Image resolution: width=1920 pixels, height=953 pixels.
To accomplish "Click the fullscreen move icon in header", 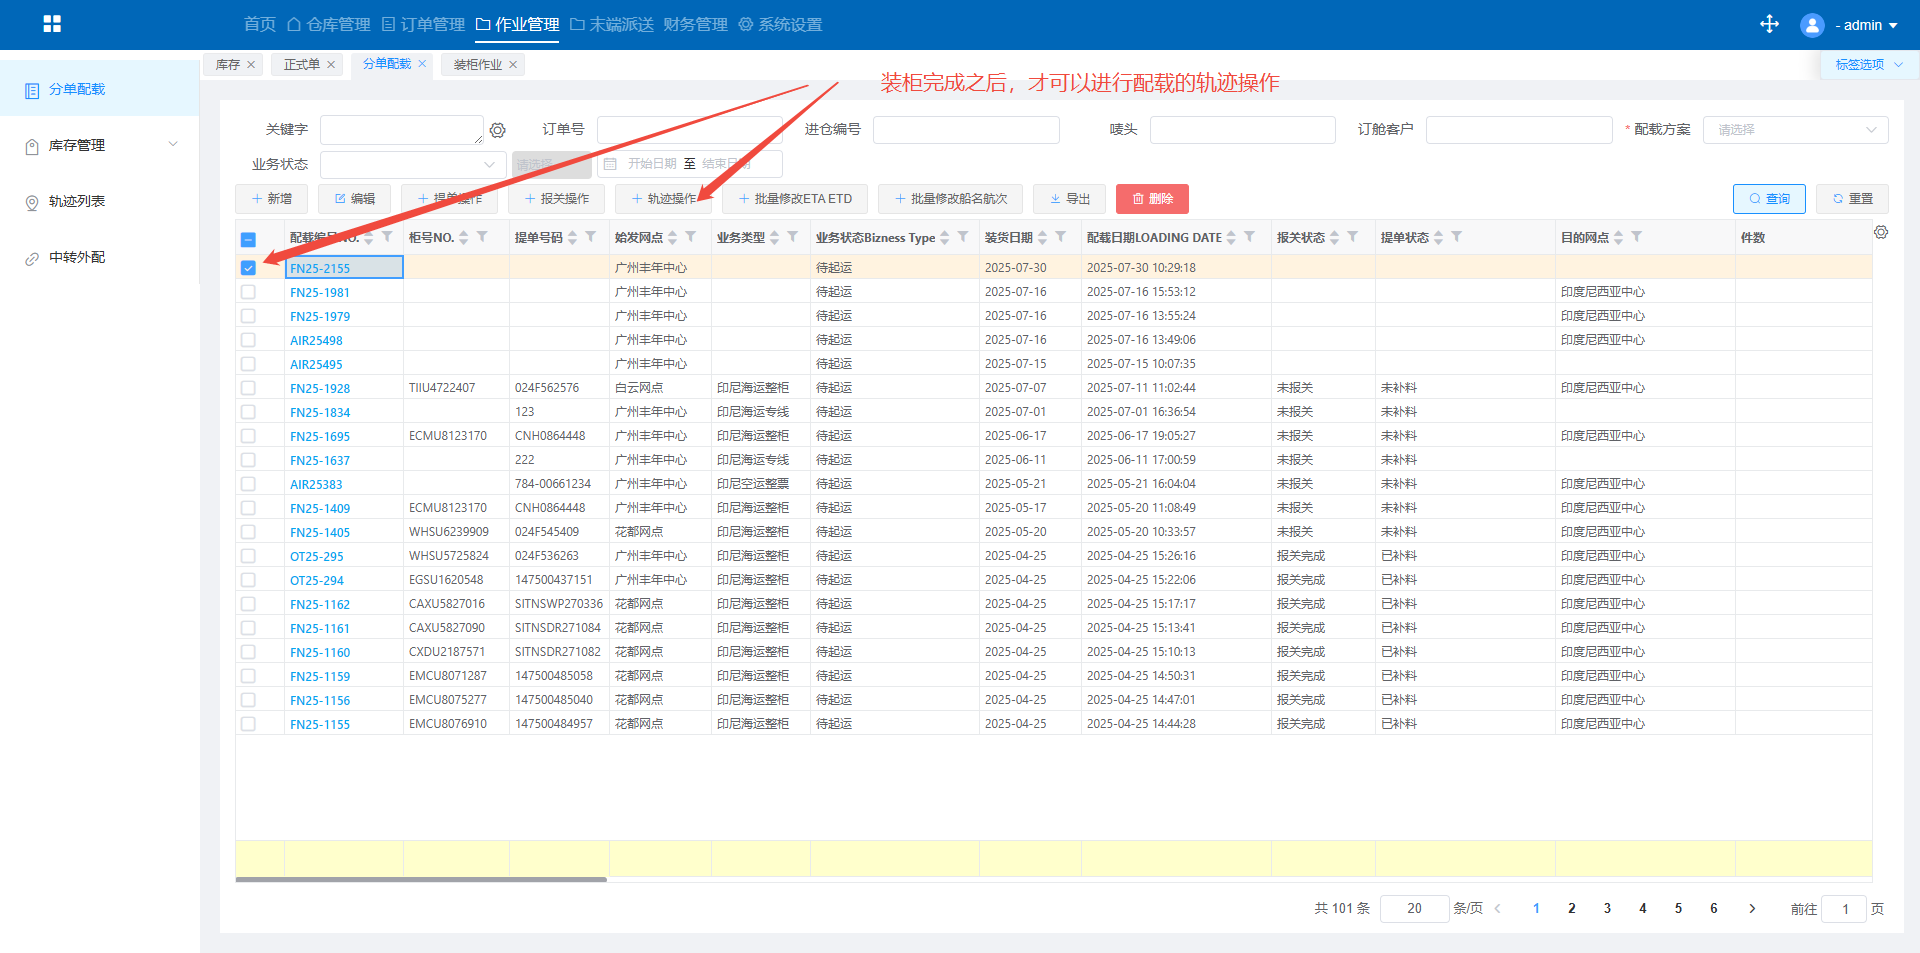I will pyautogui.click(x=1769, y=24).
